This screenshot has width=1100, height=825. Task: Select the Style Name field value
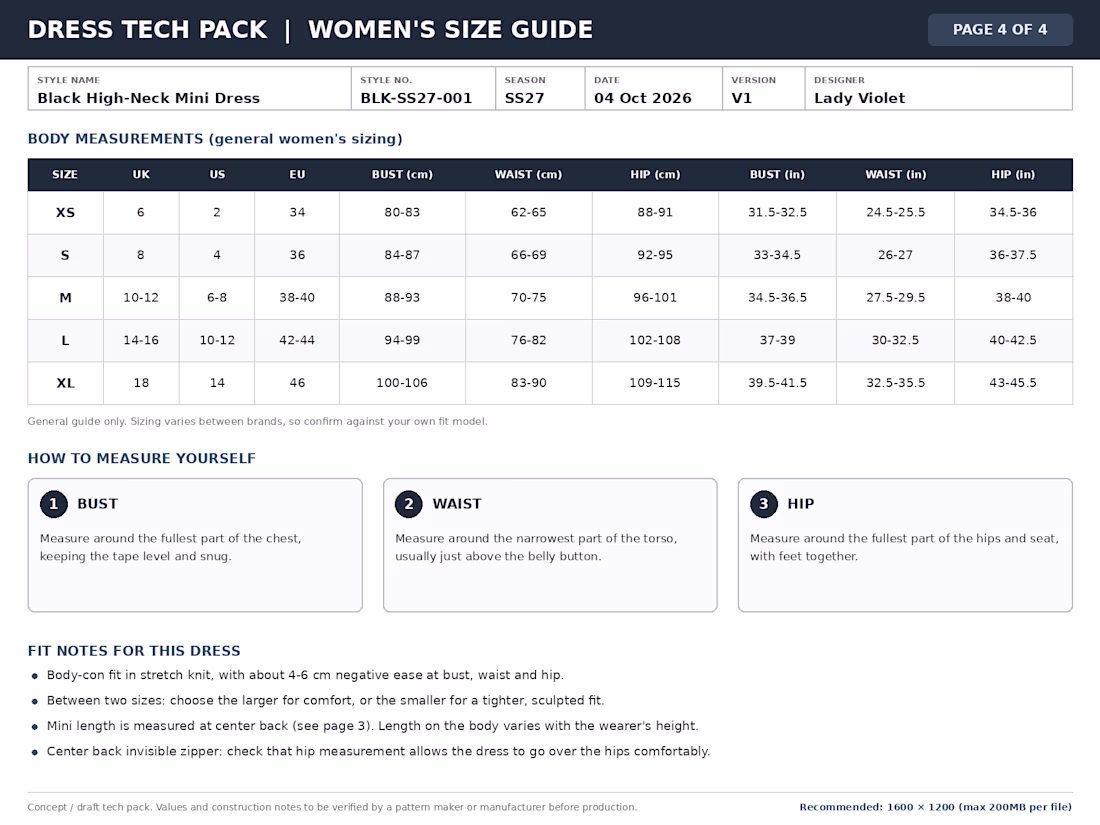[x=149, y=98]
